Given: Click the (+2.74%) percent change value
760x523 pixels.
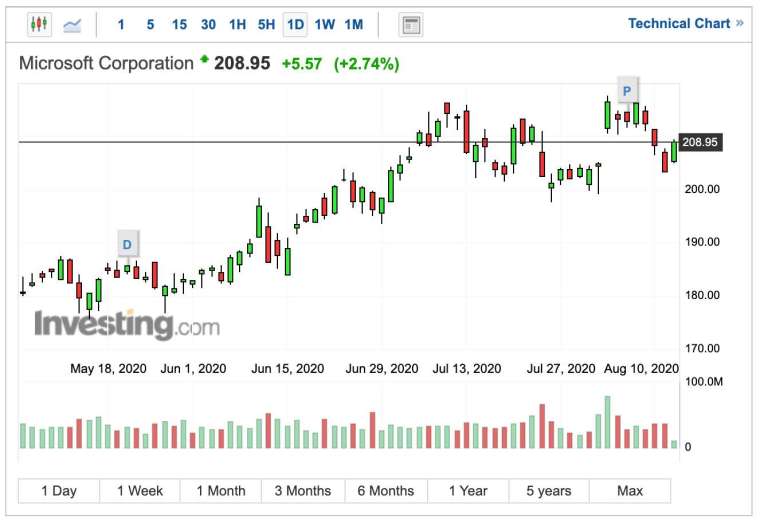Looking at the screenshot, I should click(x=366, y=64).
